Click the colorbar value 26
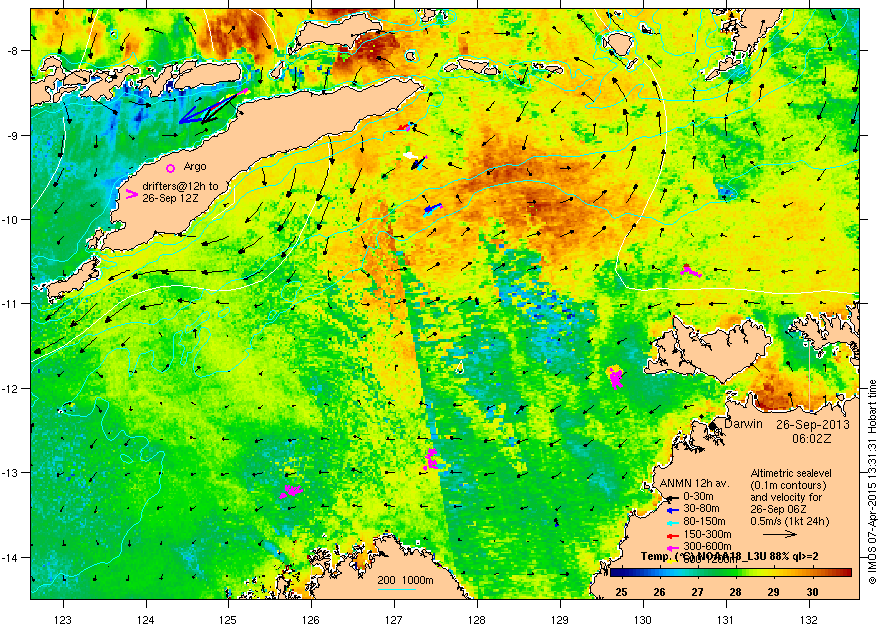 tap(659, 592)
